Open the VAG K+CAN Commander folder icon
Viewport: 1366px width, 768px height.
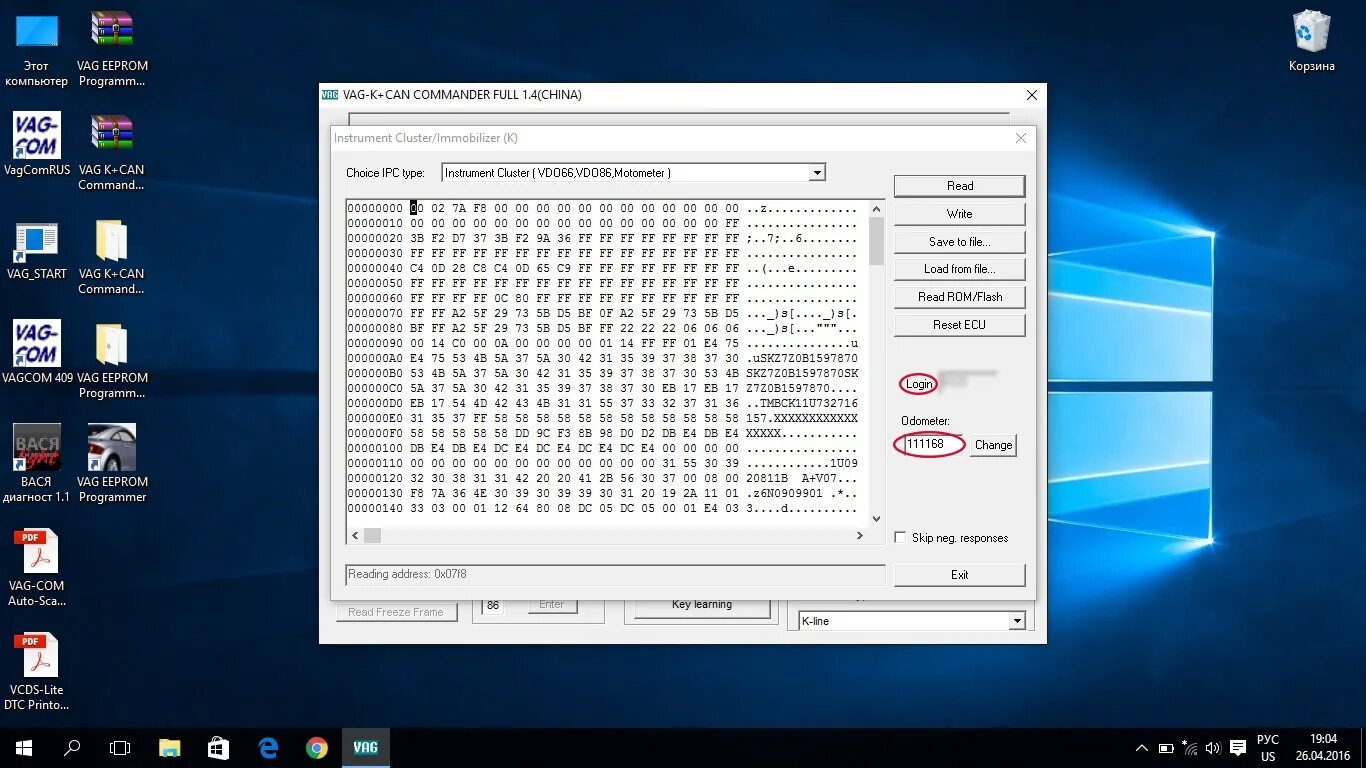[112, 256]
